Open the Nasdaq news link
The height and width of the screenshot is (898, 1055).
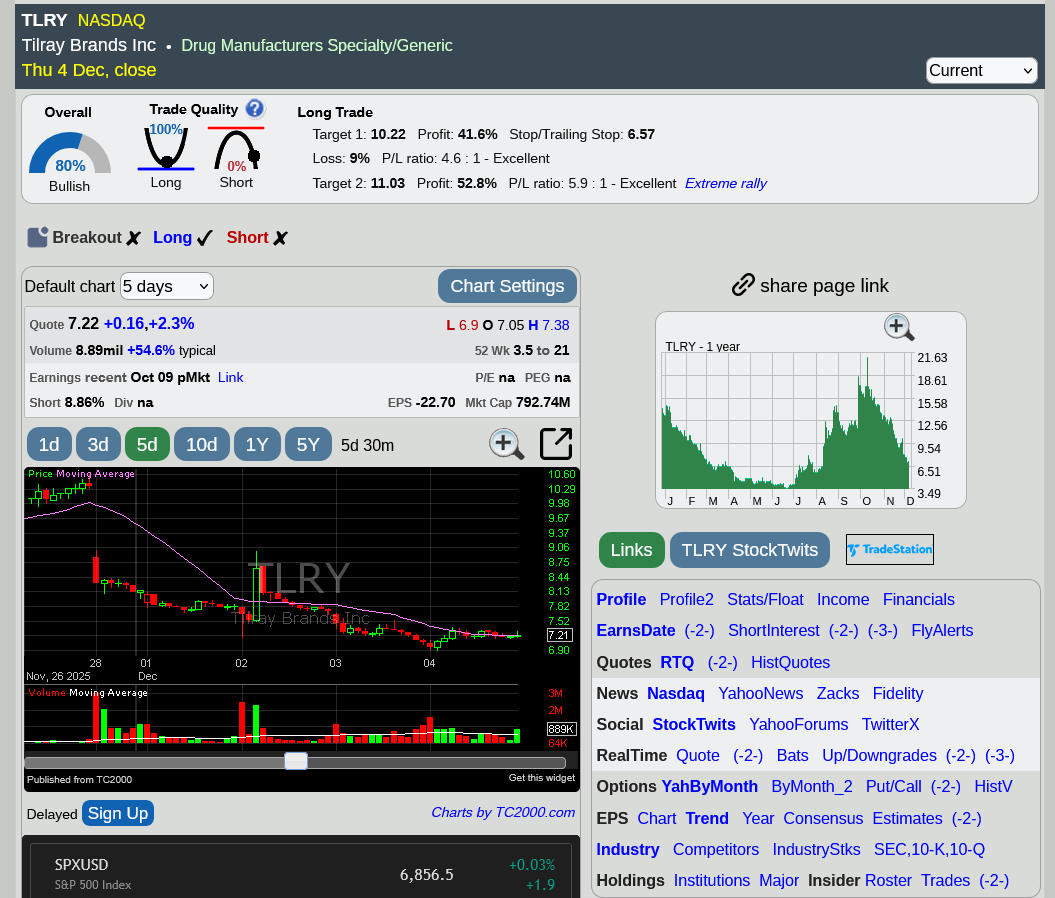(x=676, y=694)
